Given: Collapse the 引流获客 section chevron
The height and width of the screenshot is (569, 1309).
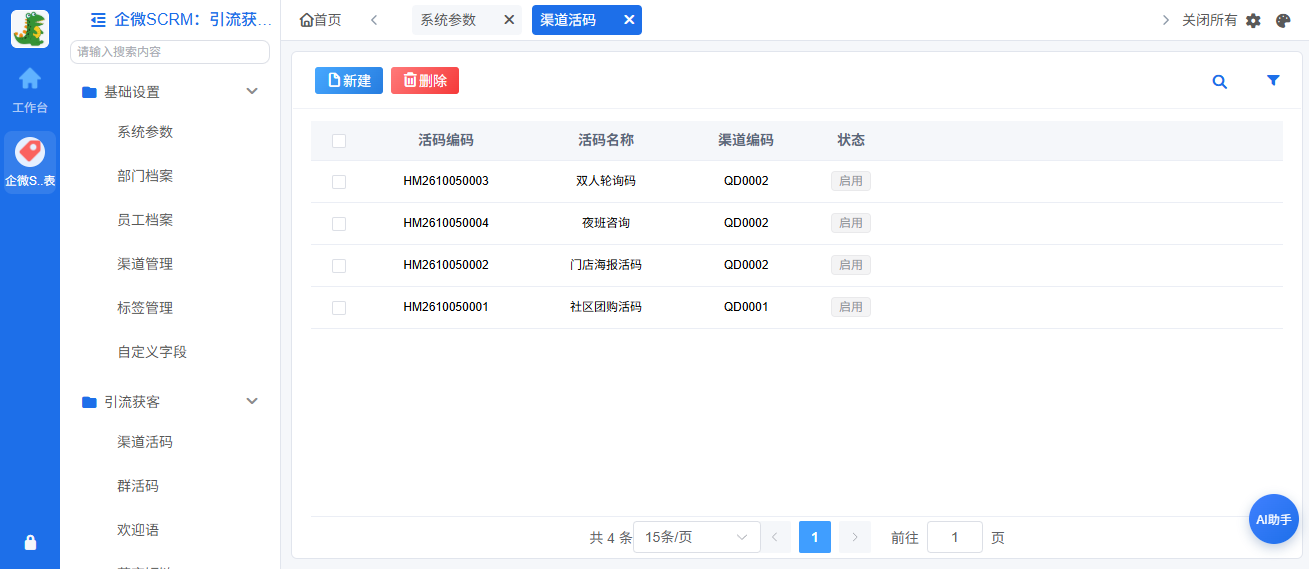Looking at the screenshot, I should pos(252,401).
